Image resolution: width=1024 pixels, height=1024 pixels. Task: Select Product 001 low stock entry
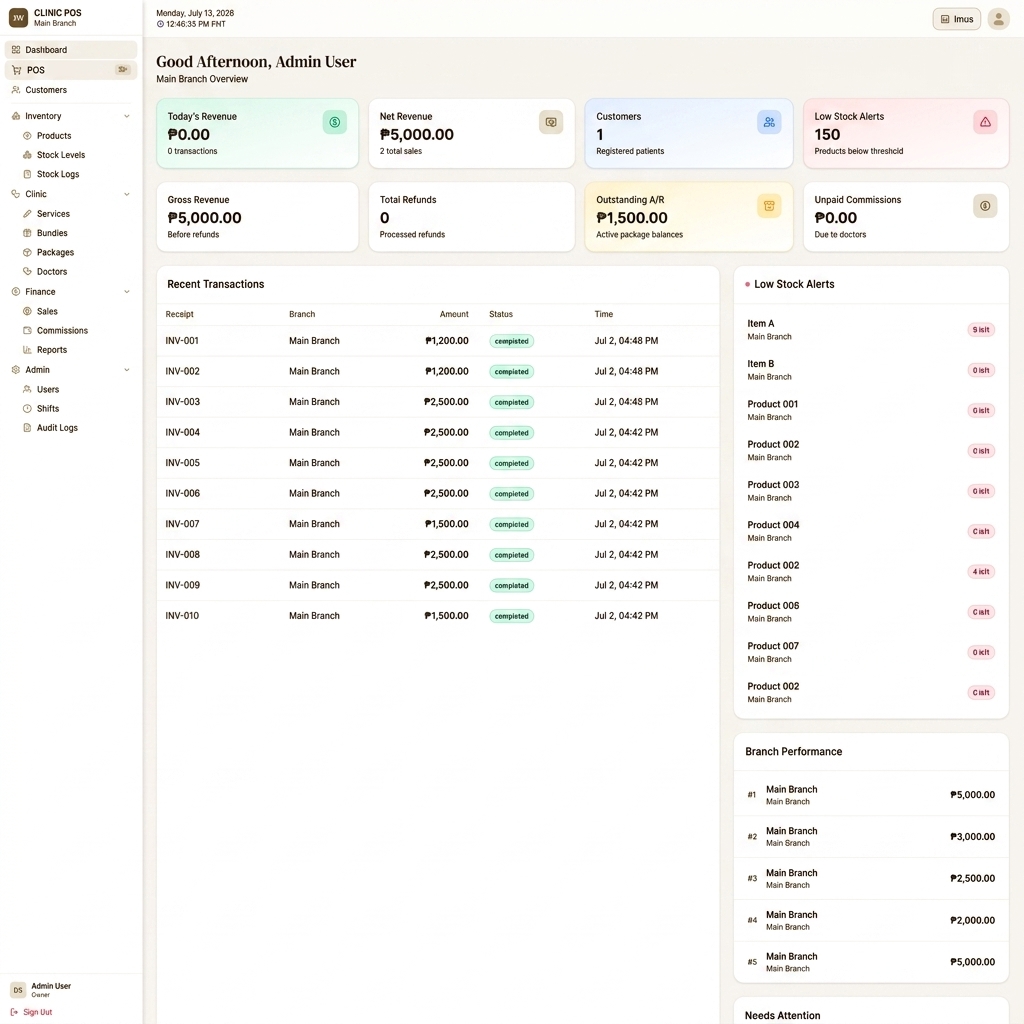[x=871, y=410]
